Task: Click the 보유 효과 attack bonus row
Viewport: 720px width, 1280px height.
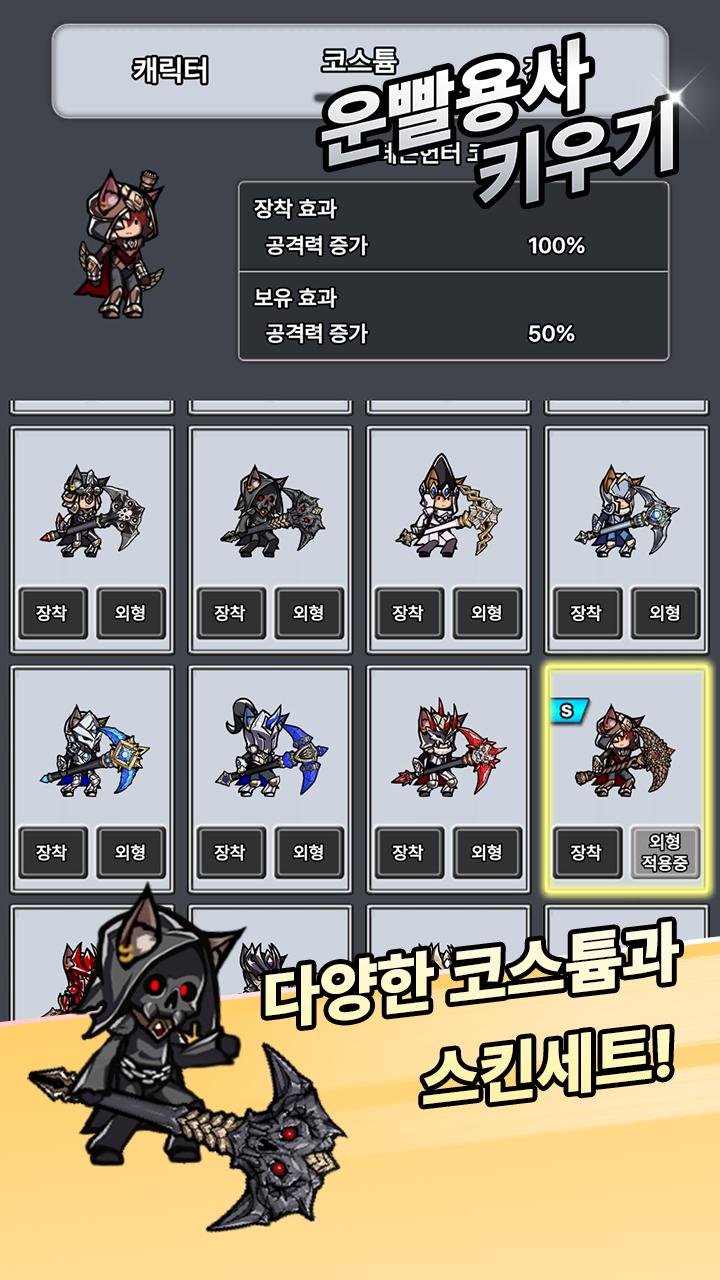Action: 453,334
